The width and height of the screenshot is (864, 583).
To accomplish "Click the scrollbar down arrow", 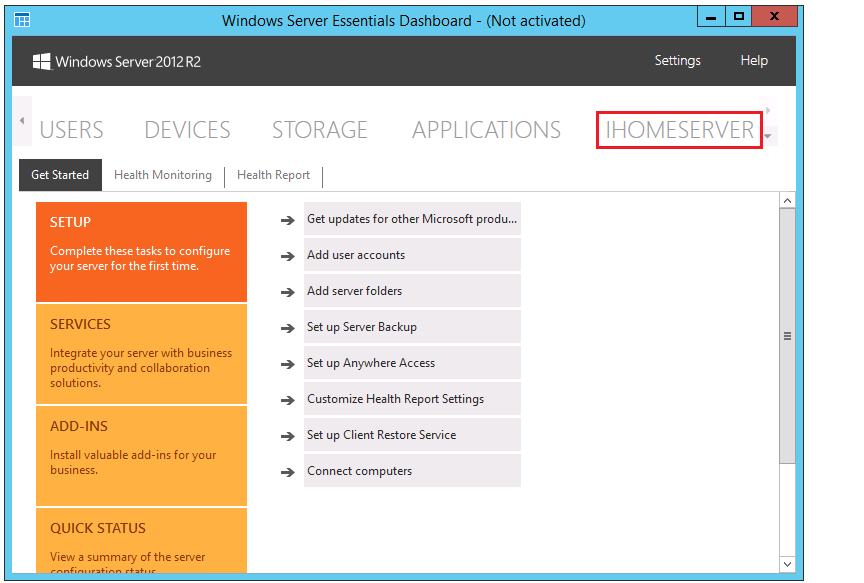I will point(787,564).
